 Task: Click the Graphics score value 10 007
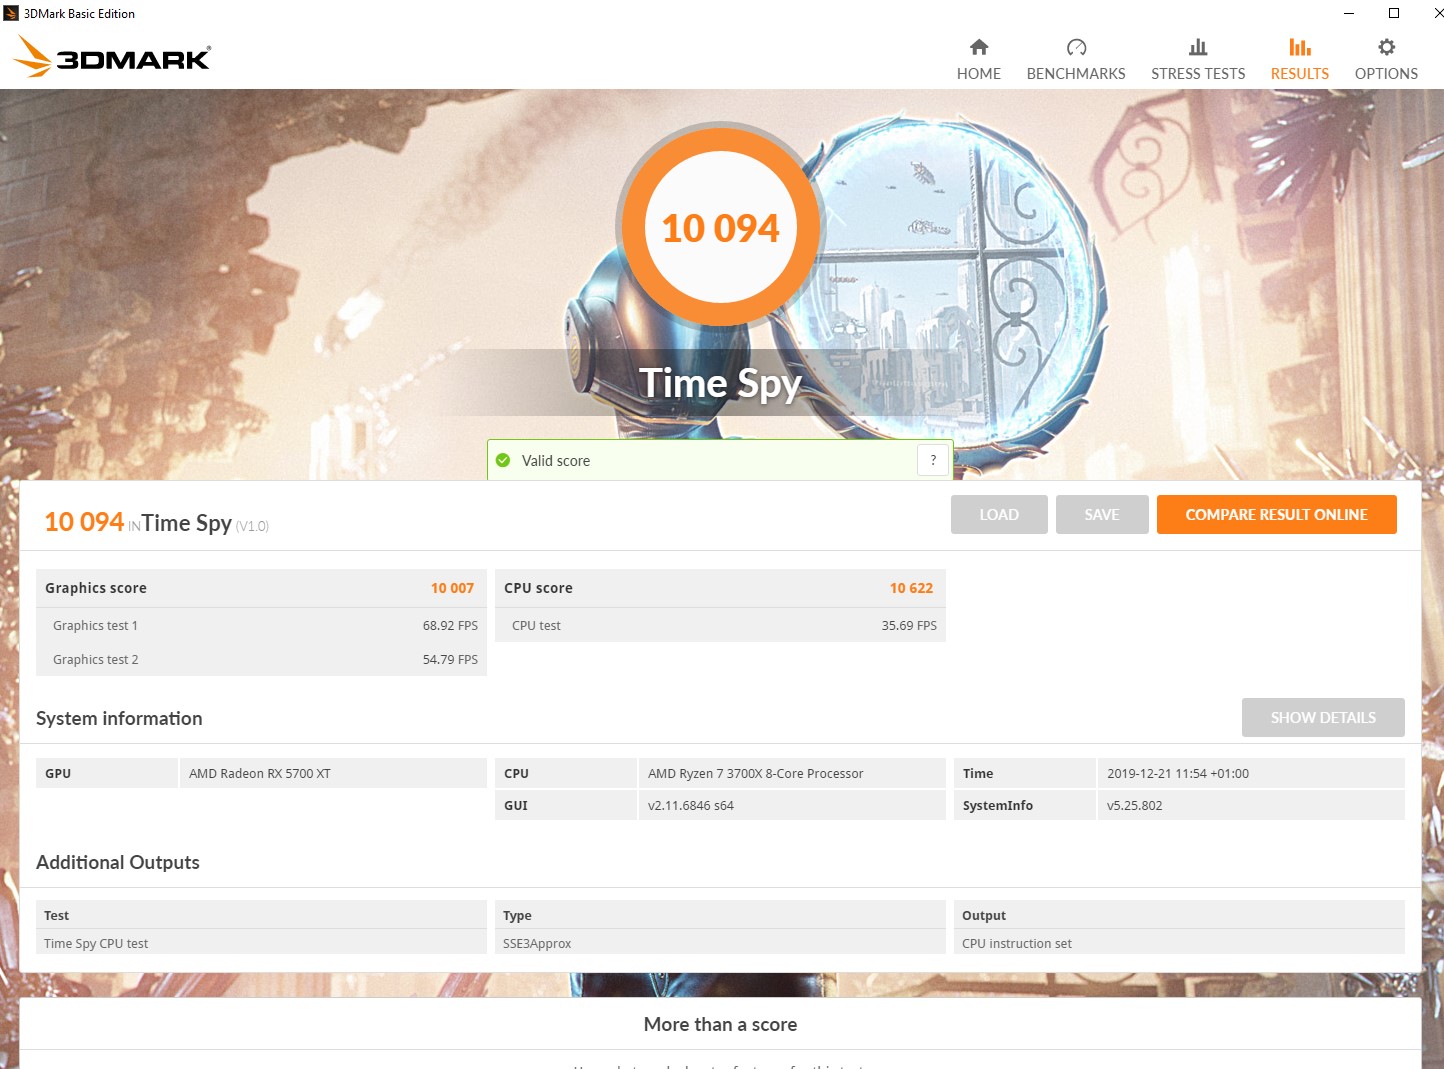452,588
